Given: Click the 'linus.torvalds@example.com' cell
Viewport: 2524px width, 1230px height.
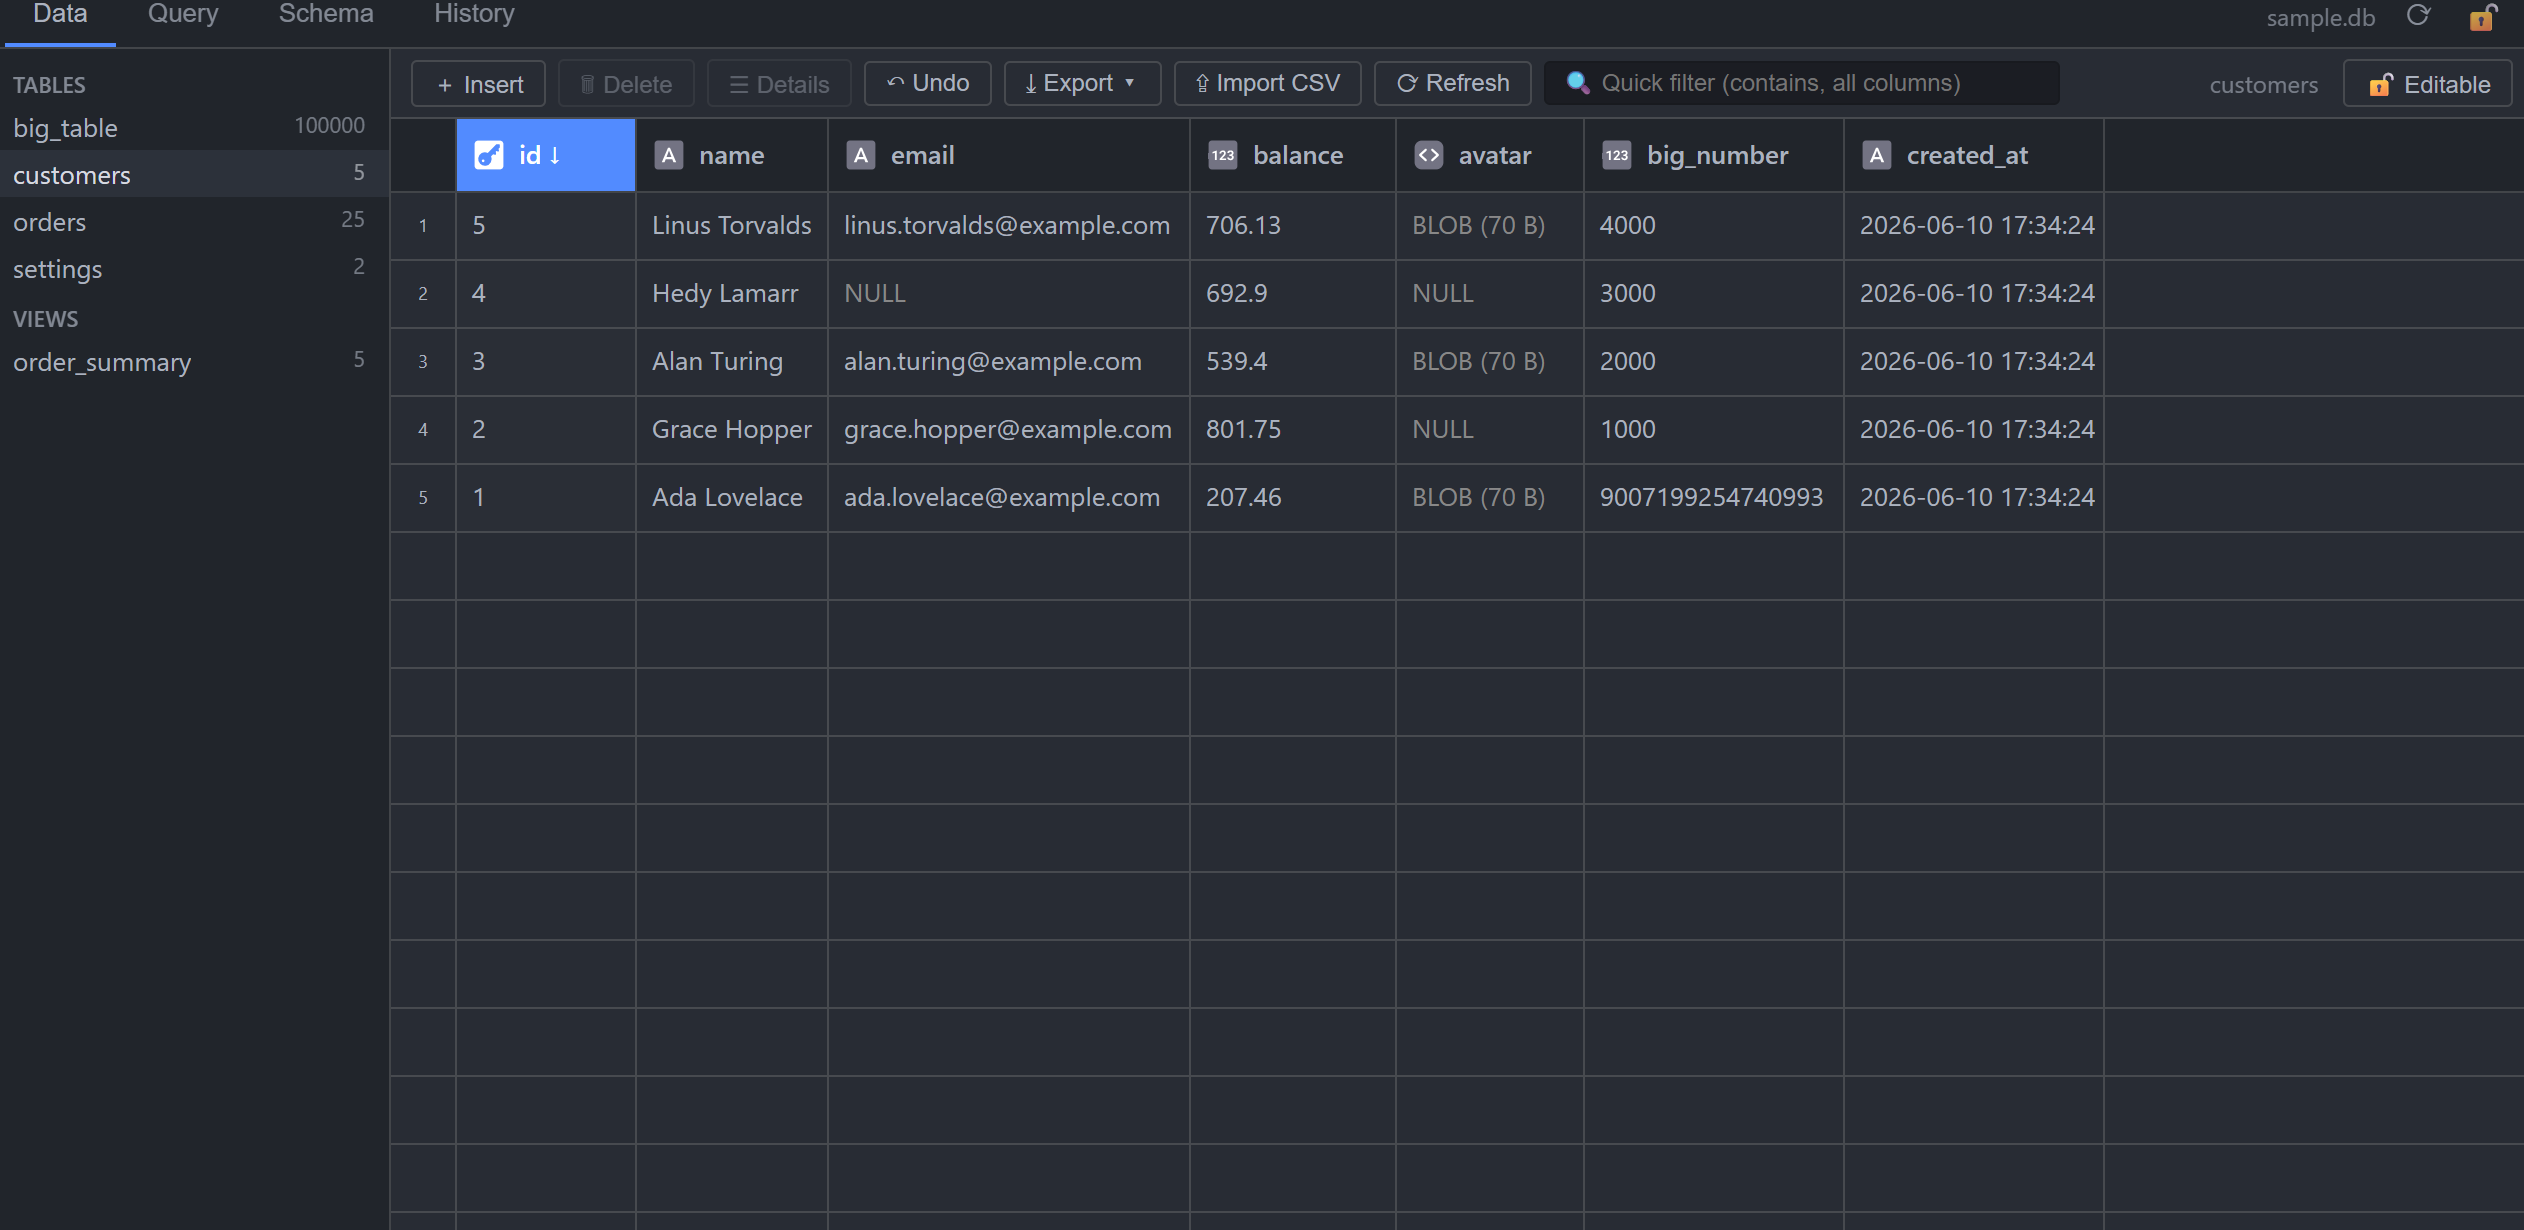Looking at the screenshot, I should click(1009, 226).
